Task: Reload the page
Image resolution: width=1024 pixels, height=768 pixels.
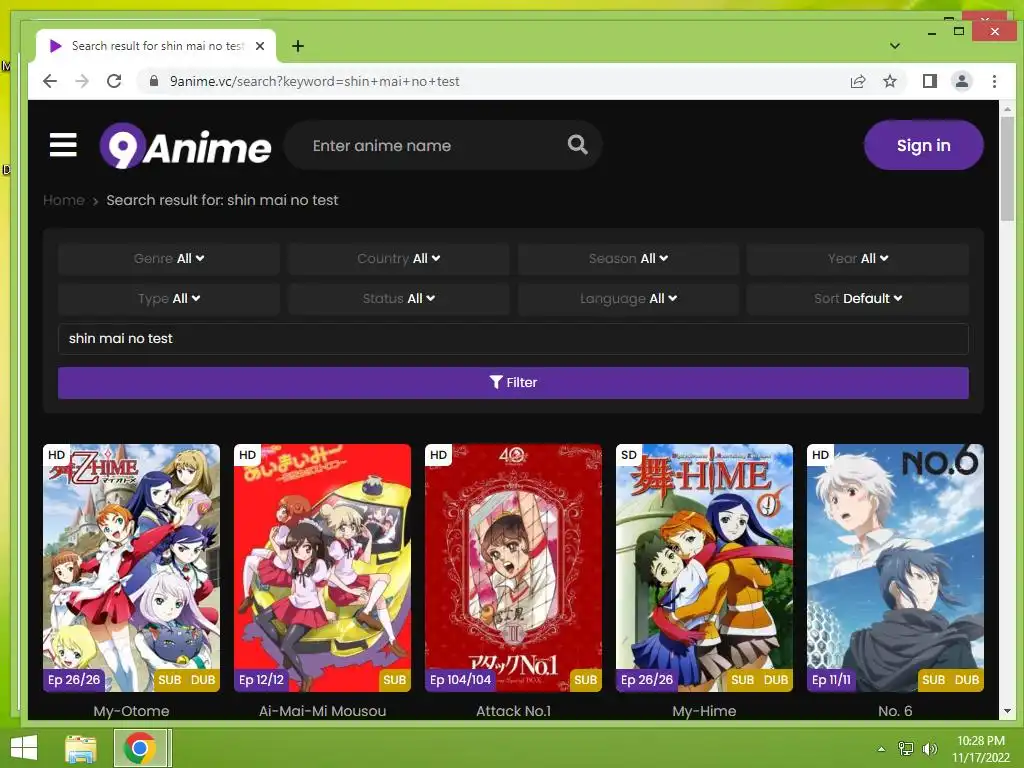Action: tap(114, 81)
